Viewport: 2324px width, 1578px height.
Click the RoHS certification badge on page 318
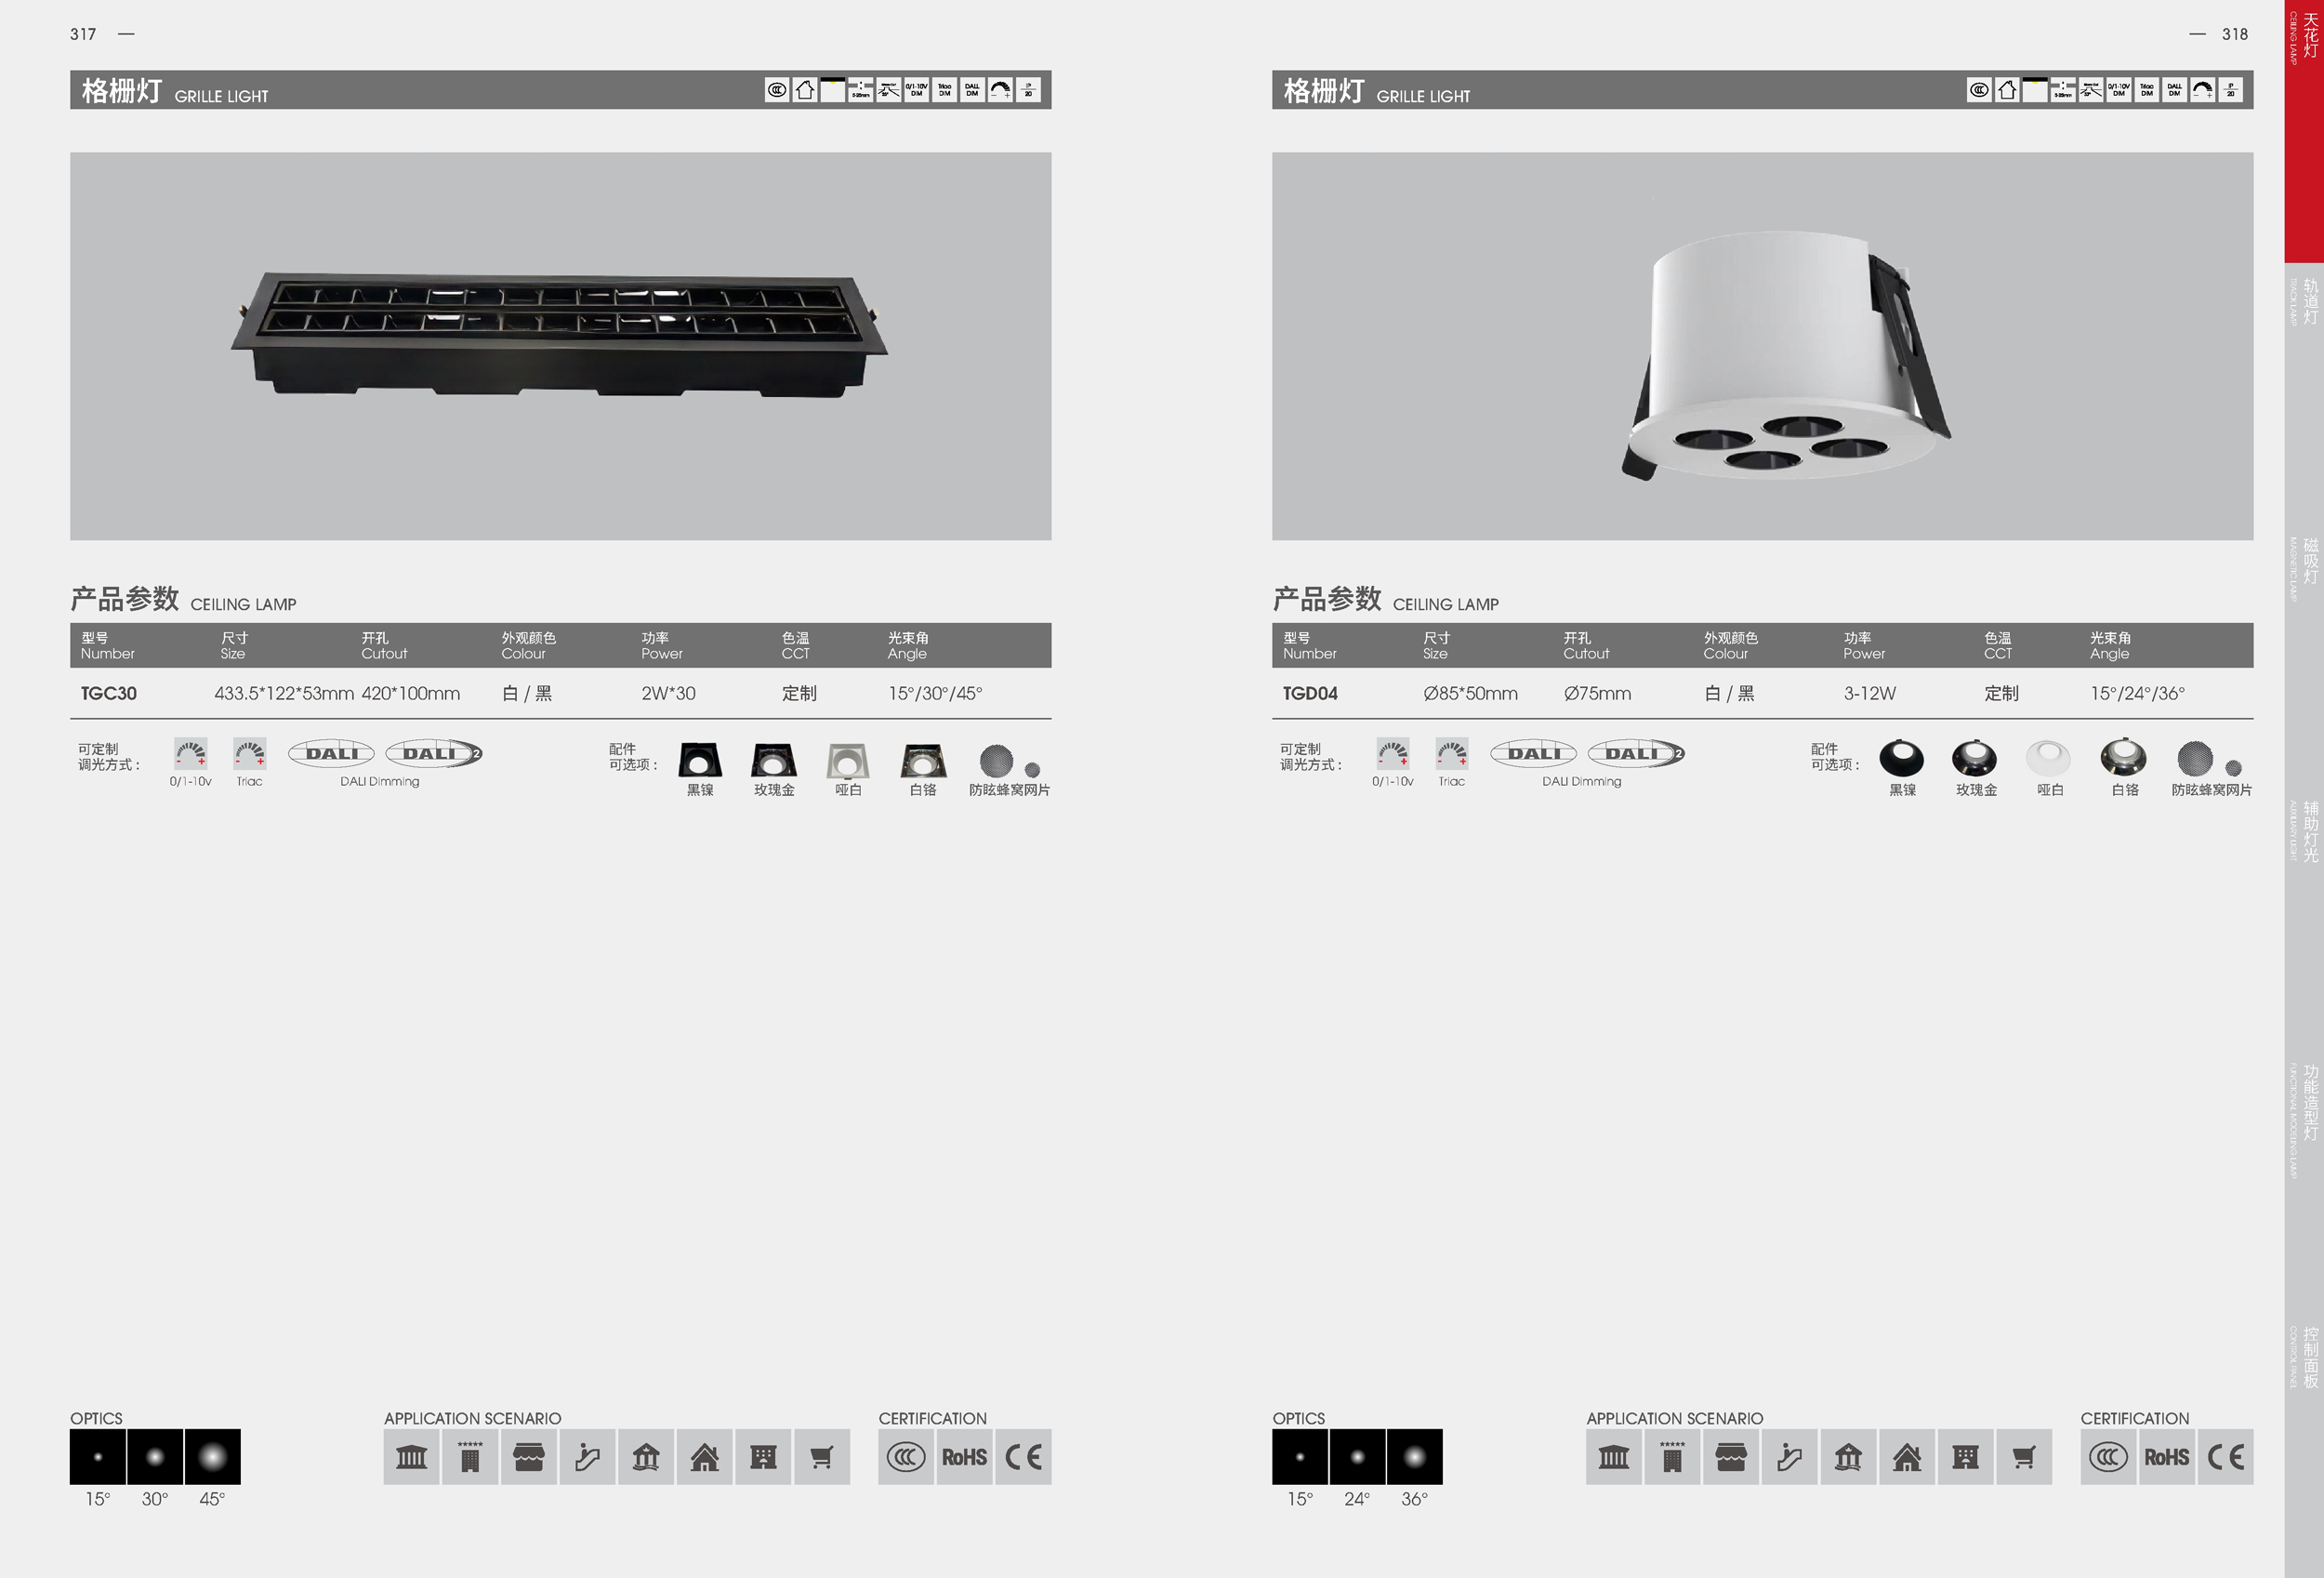pos(2166,1457)
